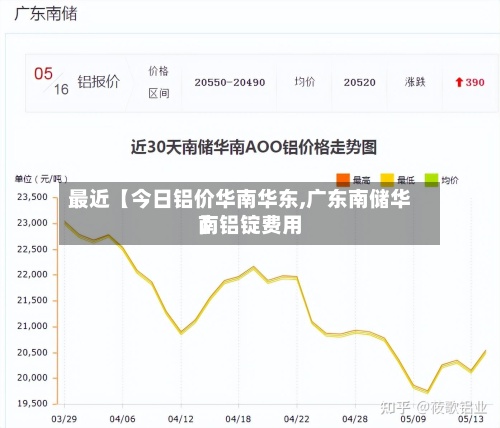This screenshot has height=428, width=500.
Task: Click the 铝报价 label
Action: coord(99,82)
